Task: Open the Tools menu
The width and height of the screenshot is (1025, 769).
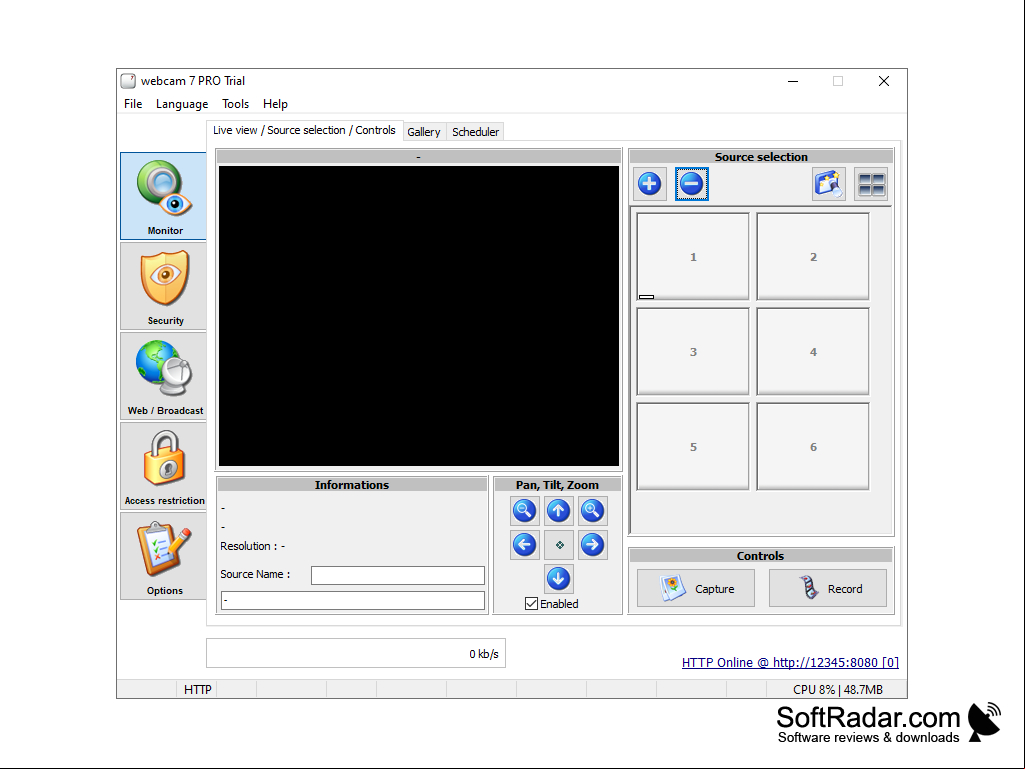Action: click(x=235, y=104)
